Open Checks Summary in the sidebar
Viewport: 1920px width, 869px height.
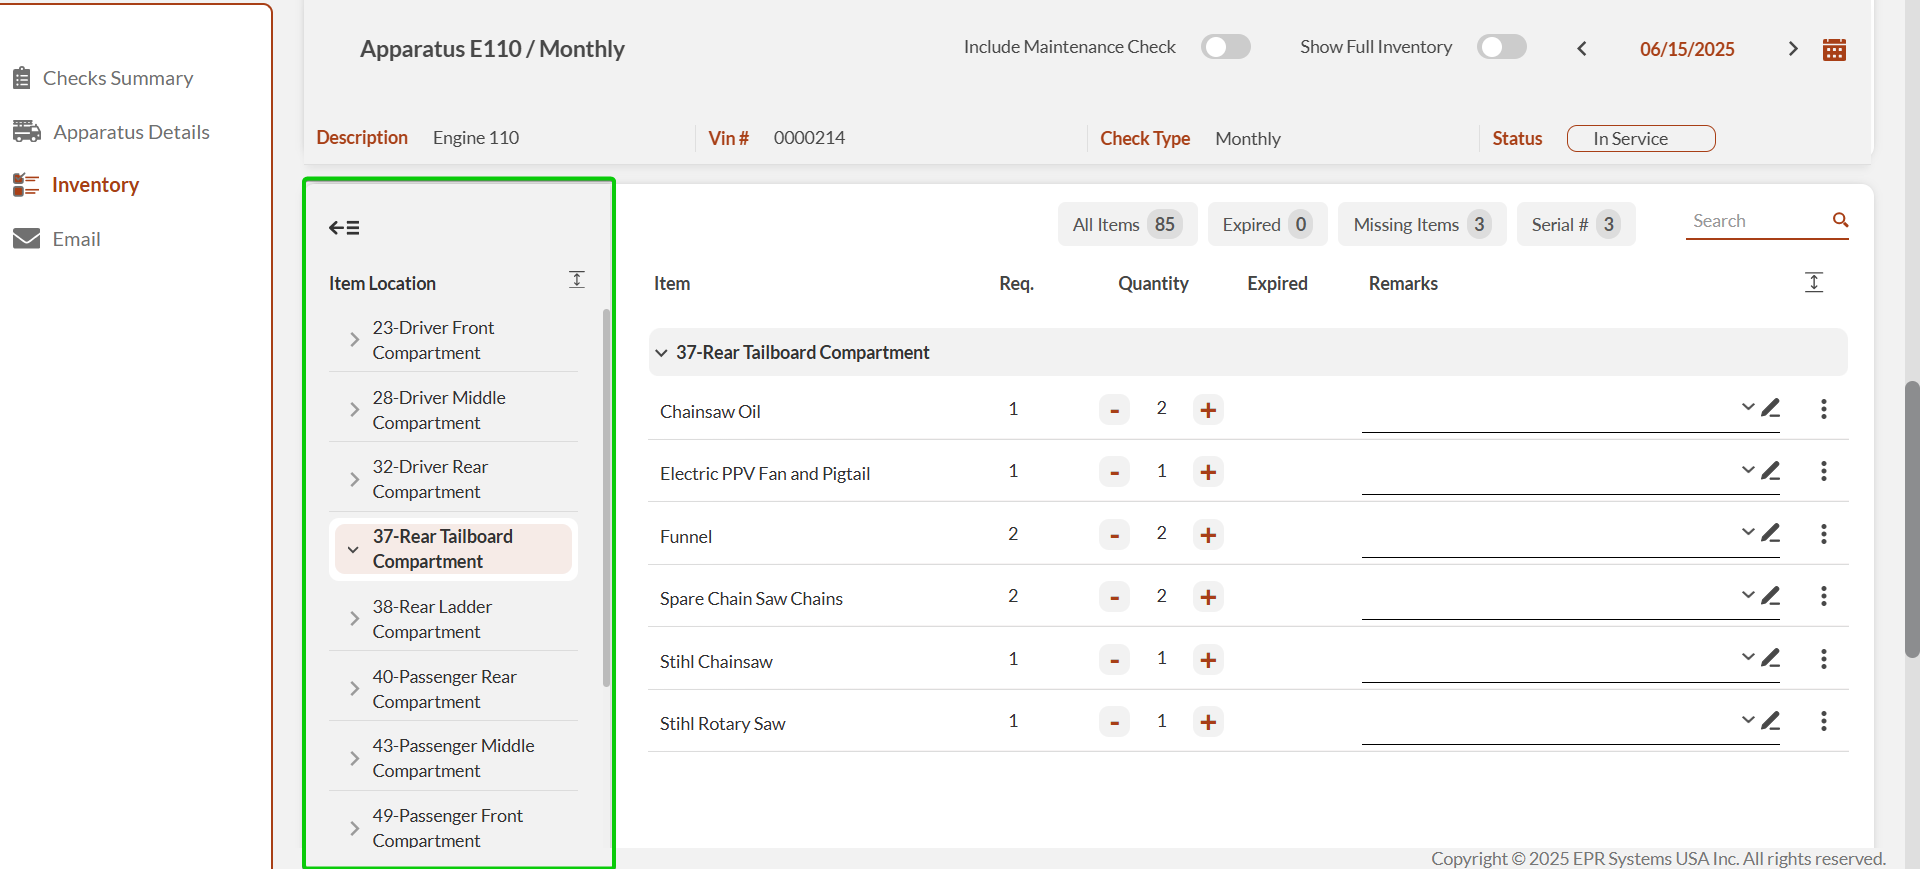(x=117, y=78)
